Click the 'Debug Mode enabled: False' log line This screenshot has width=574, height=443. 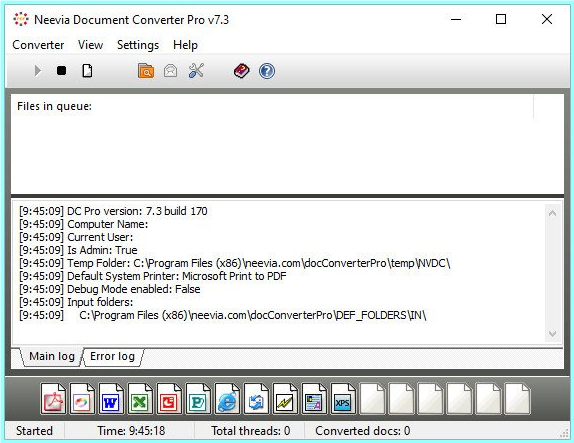click(x=110, y=289)
